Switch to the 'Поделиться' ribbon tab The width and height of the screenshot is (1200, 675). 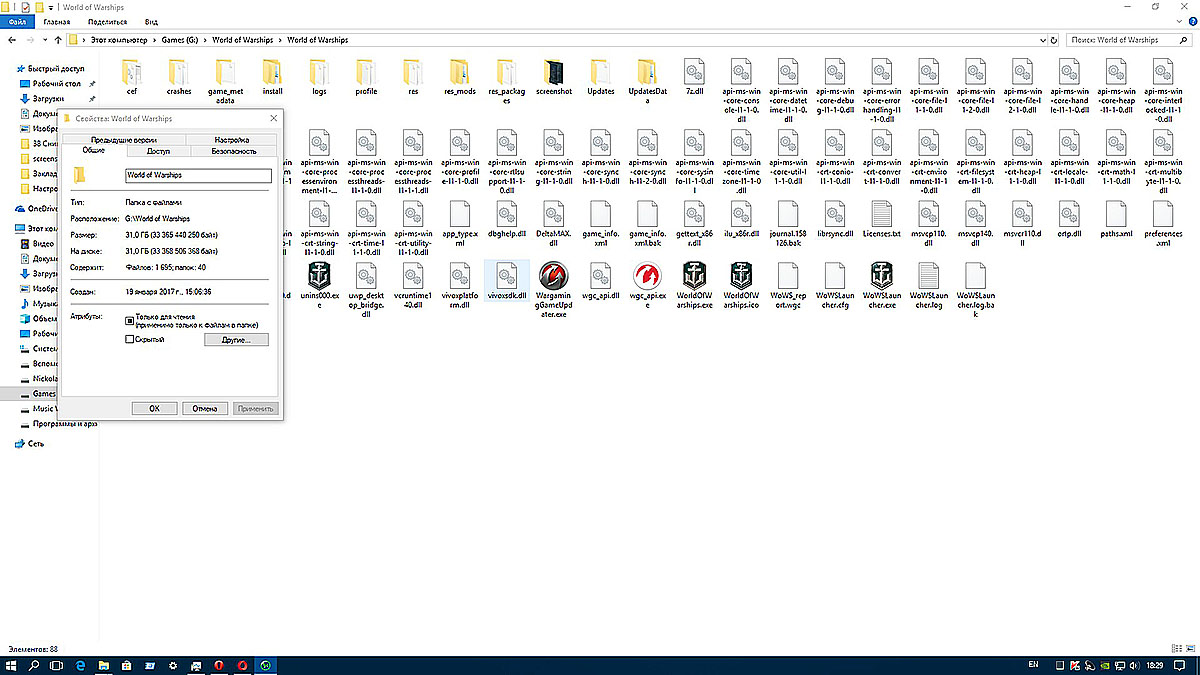tap(107, 21)
